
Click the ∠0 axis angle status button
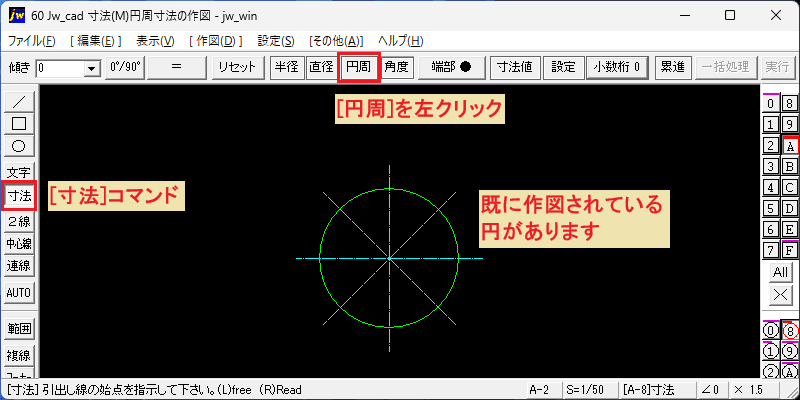coord(711,390)
